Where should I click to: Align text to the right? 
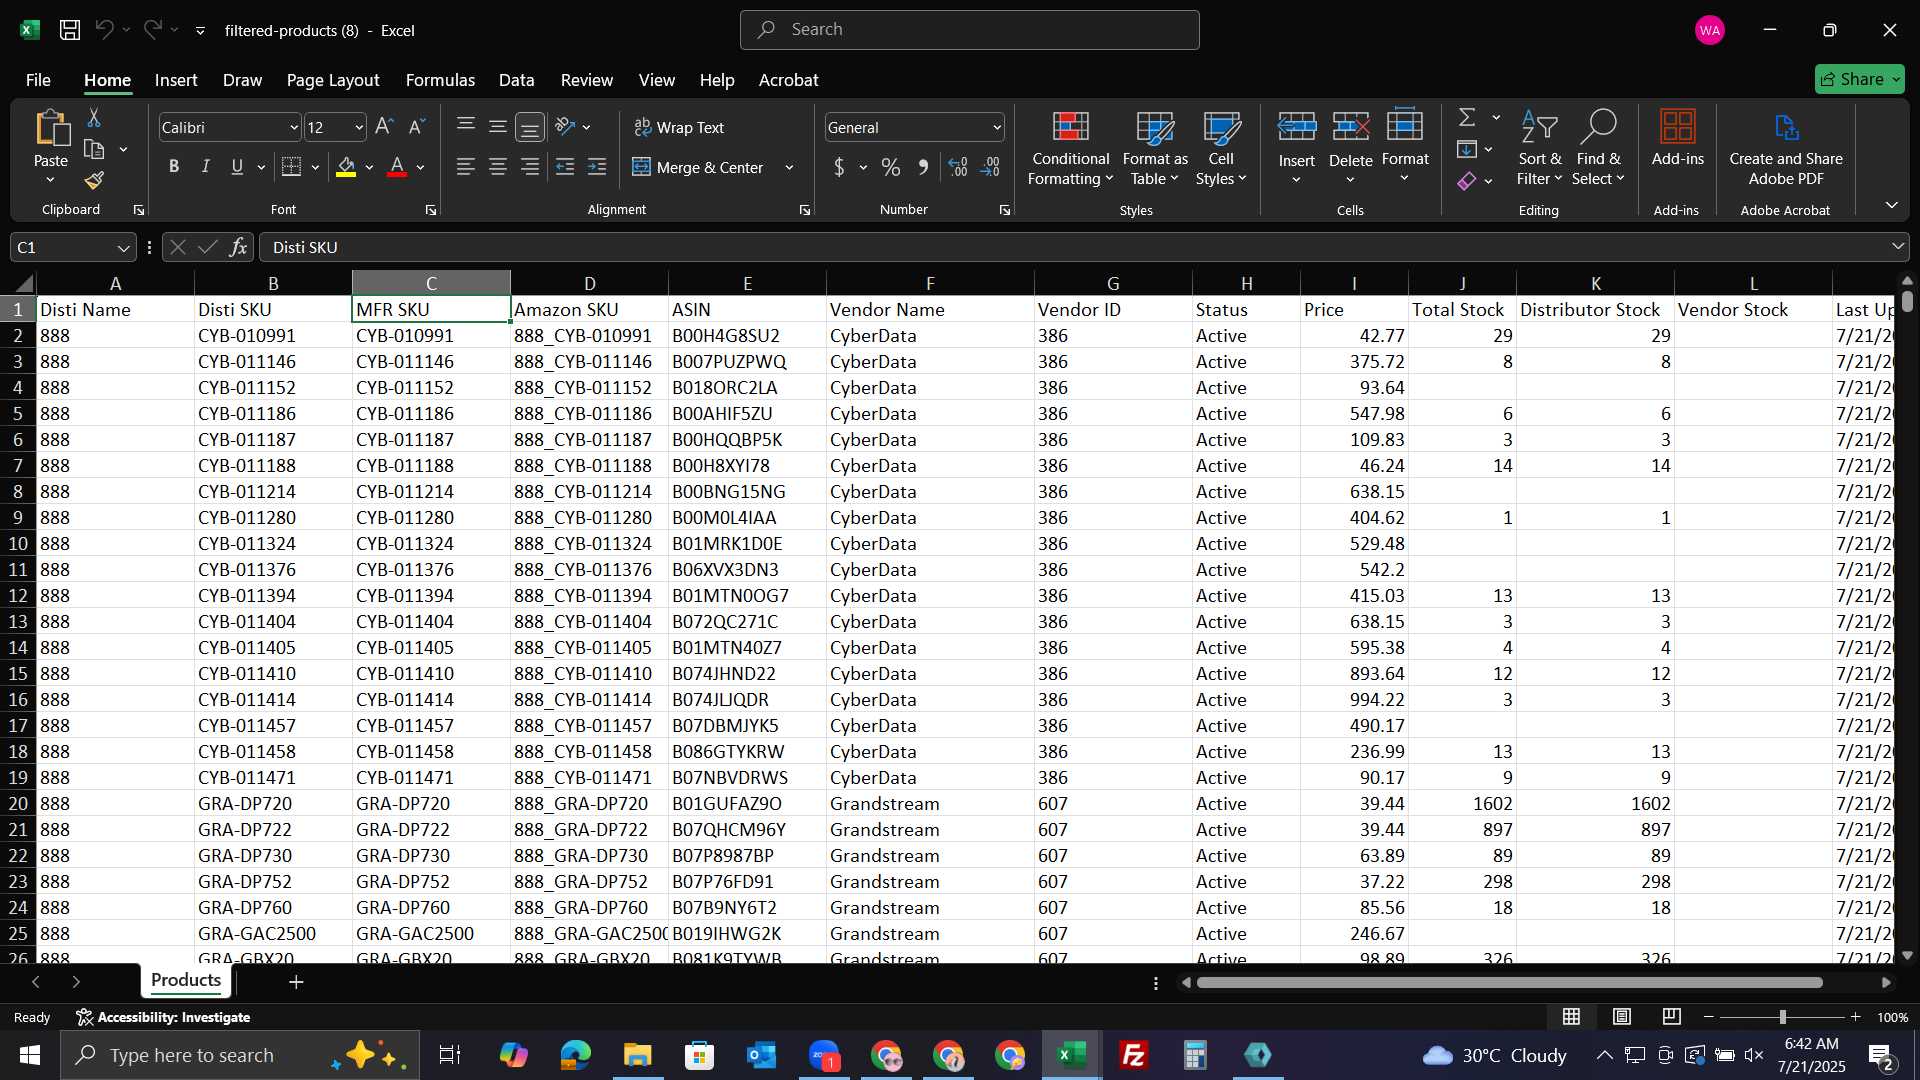[530, 167]
